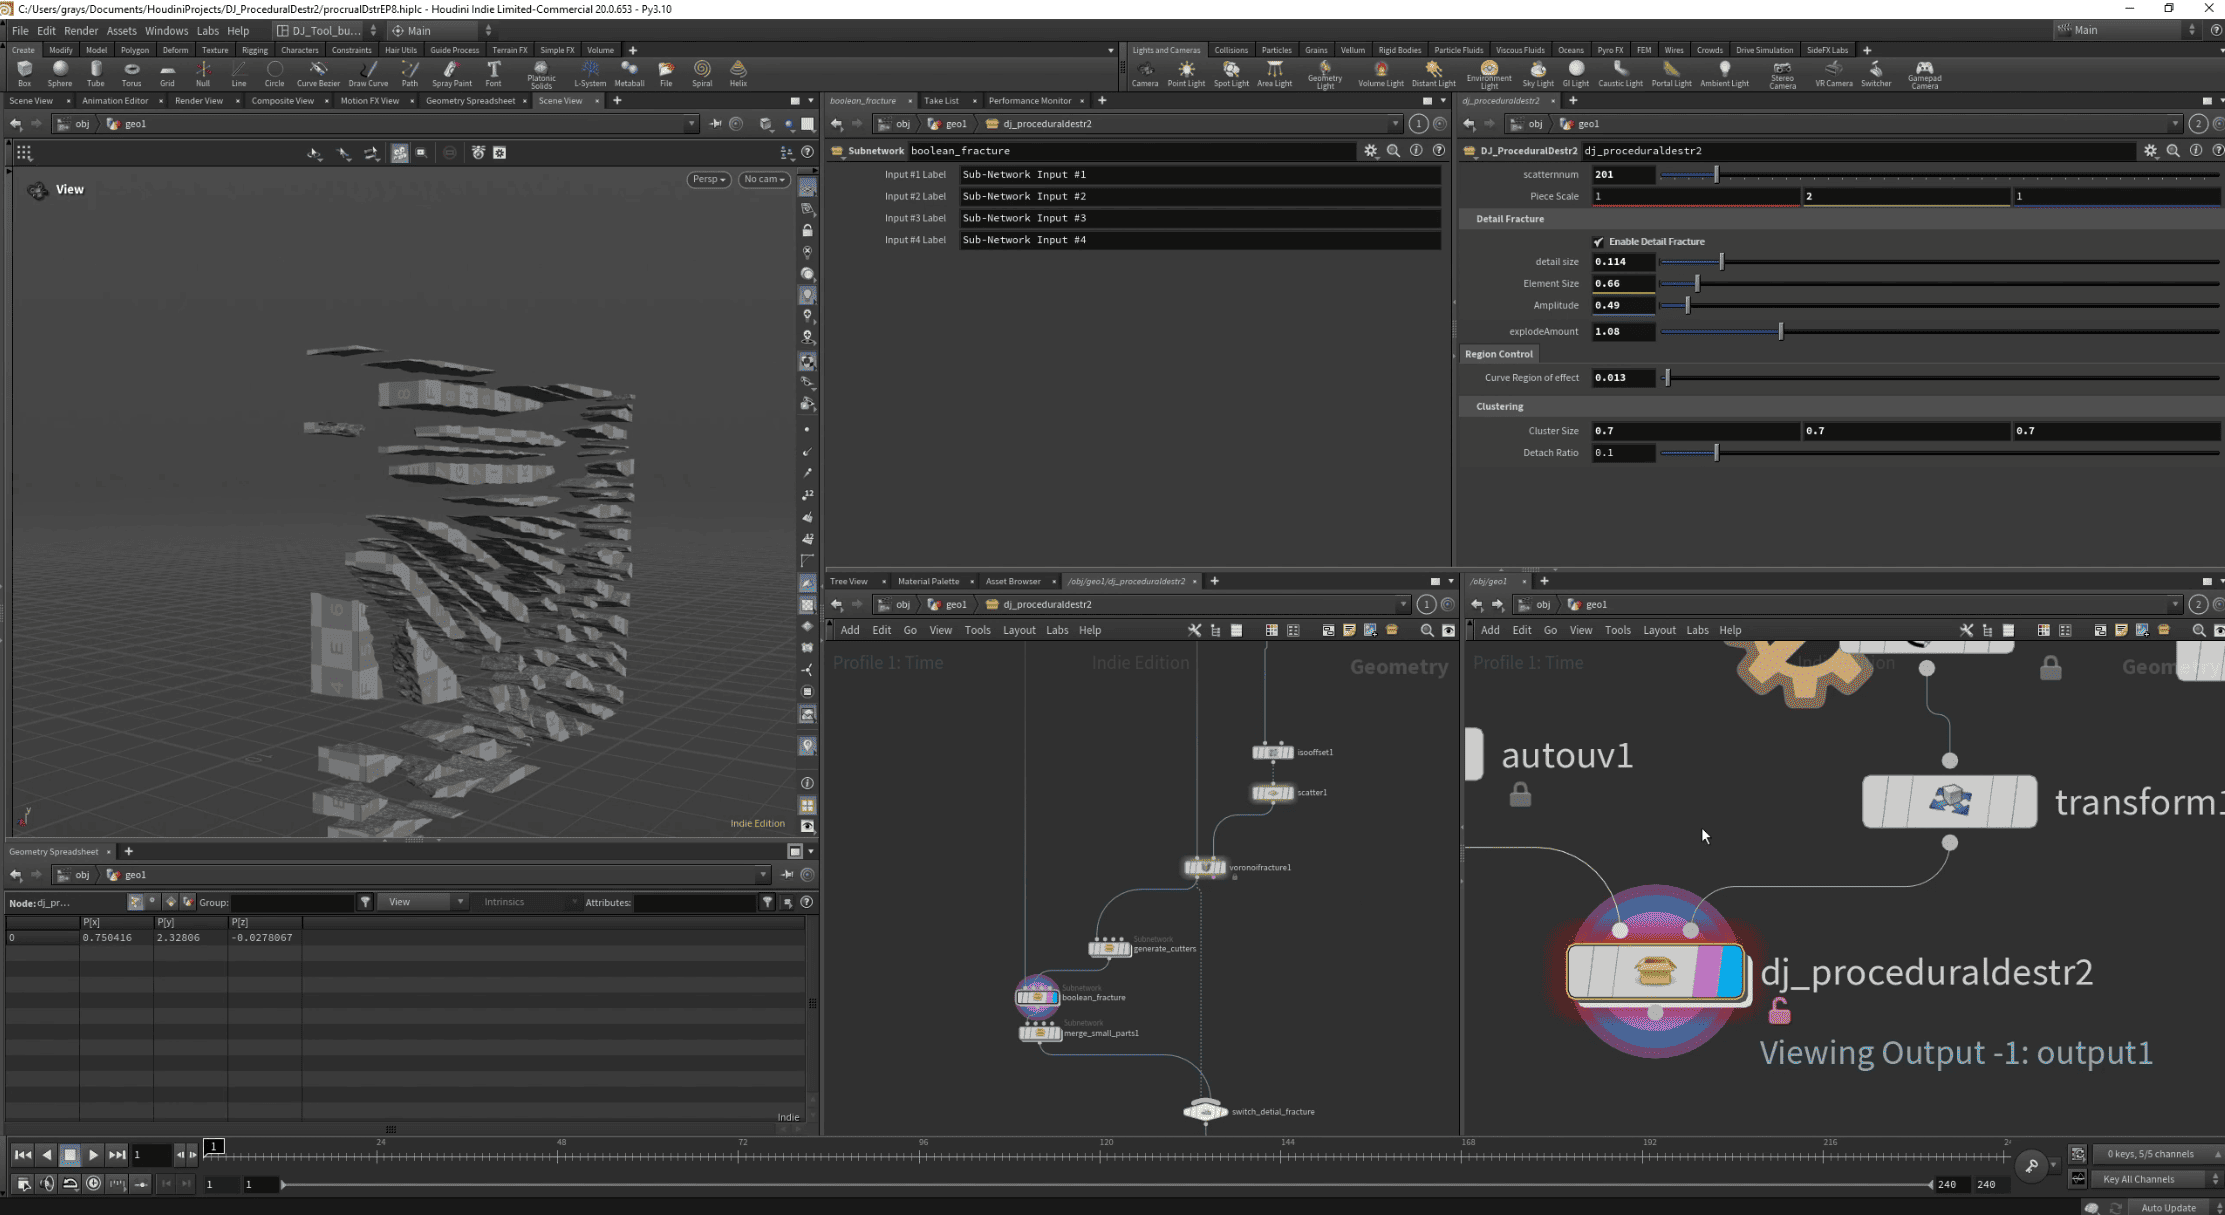Click Layout in dj_proceduraldestr2 network menu

[x=1019, y=630]
